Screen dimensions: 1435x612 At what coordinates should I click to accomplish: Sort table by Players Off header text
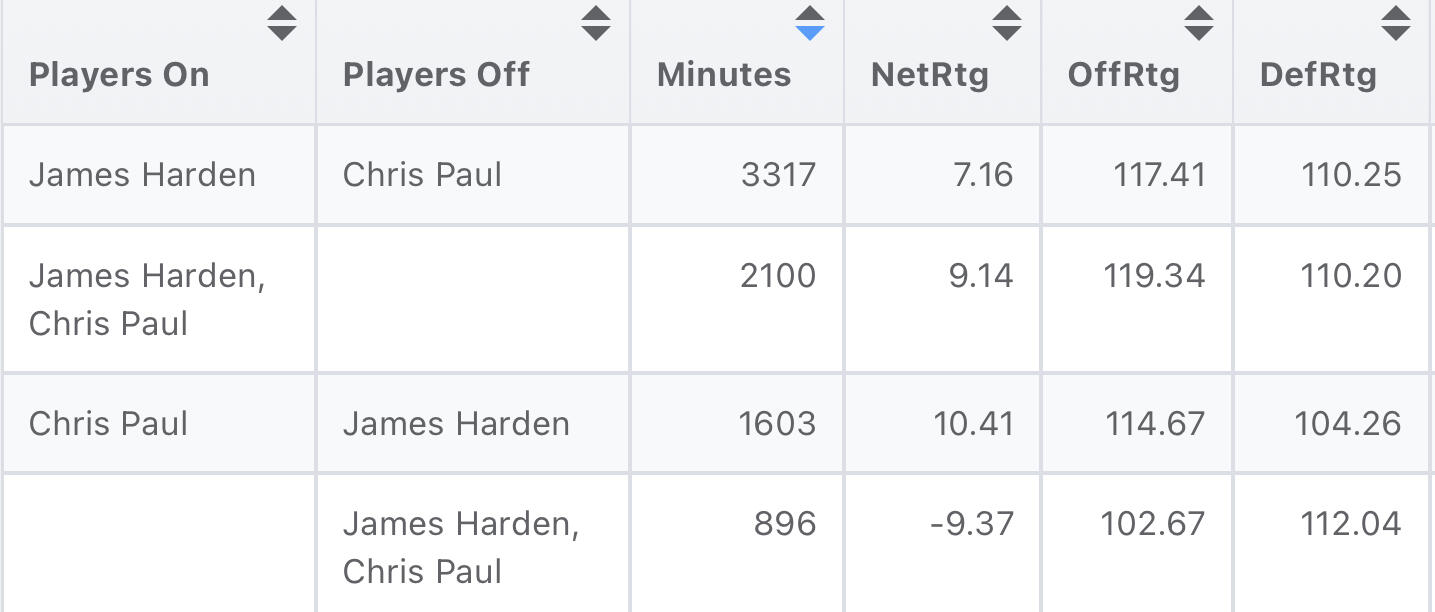tap(436, 75)
